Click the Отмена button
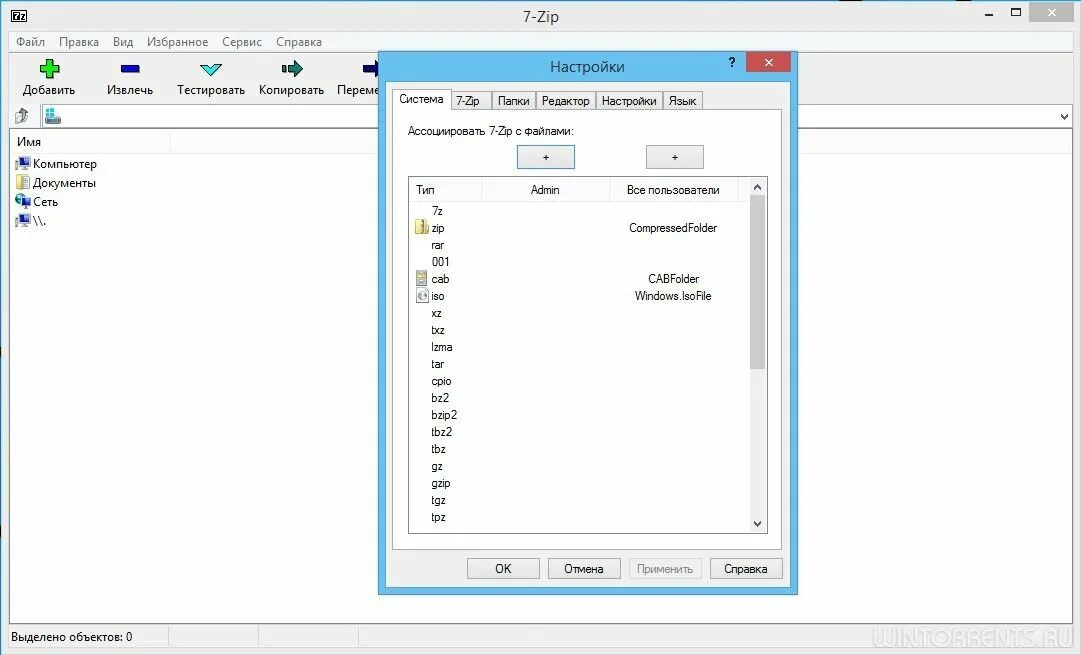1081x655 pixels. (x=584, y=568)
